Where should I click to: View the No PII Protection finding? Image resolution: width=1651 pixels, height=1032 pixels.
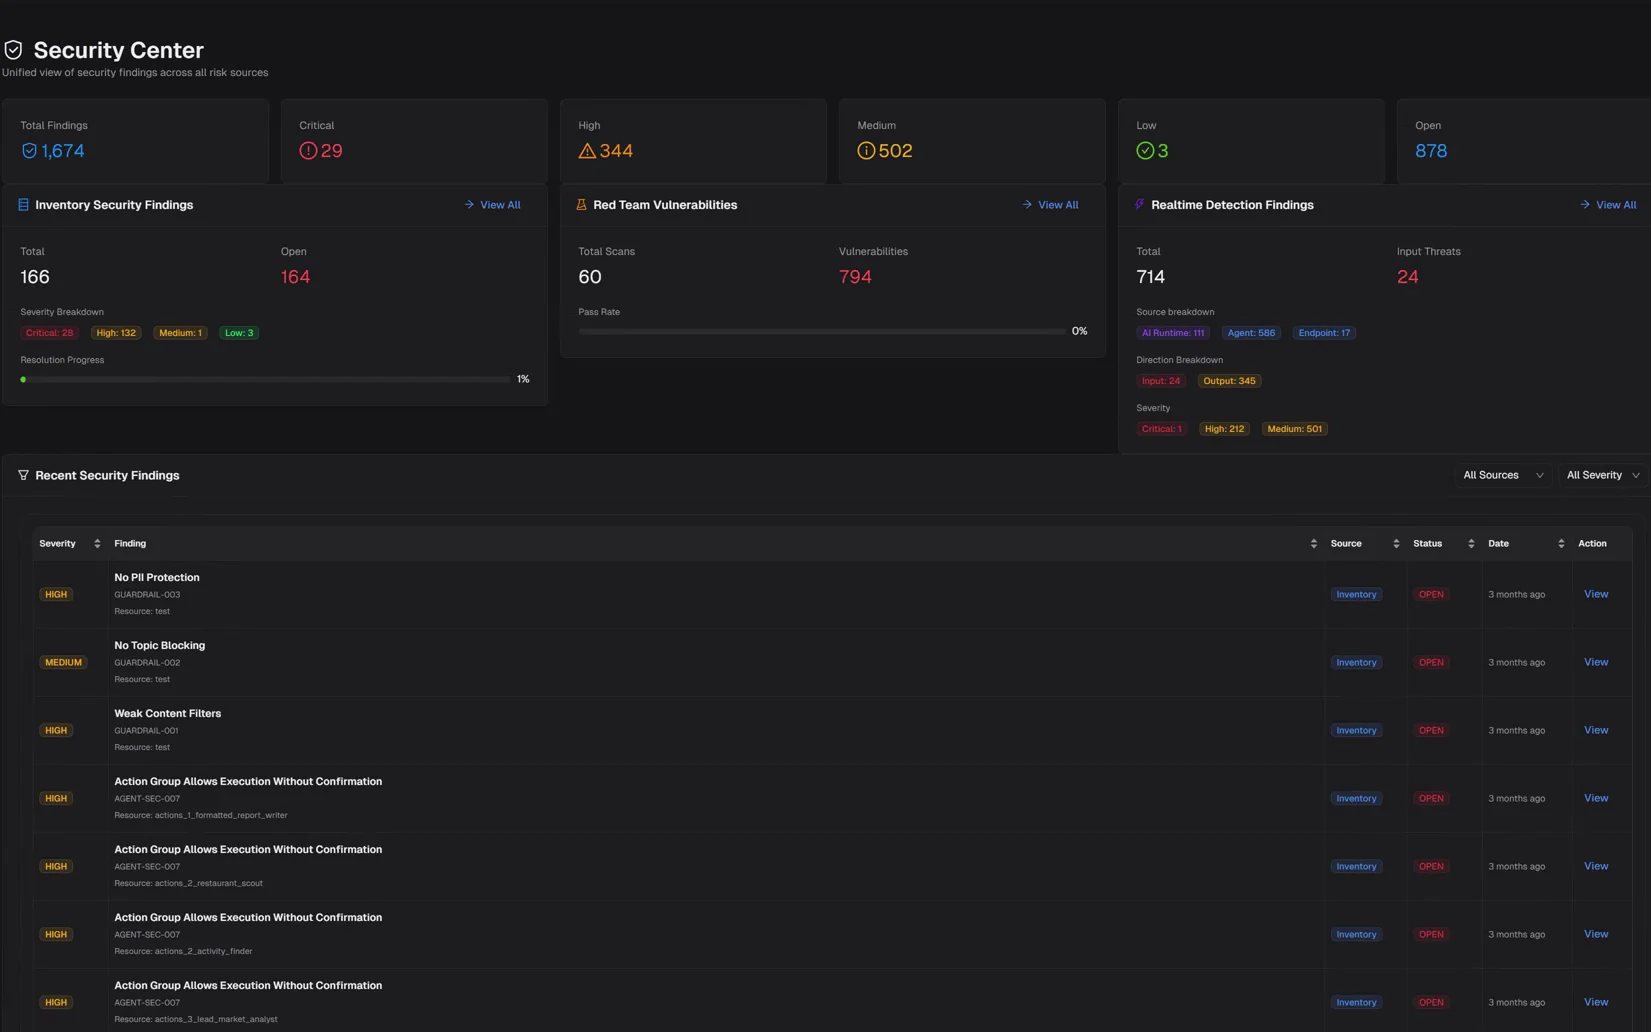pyautogui.click(x=1596, y=594)
